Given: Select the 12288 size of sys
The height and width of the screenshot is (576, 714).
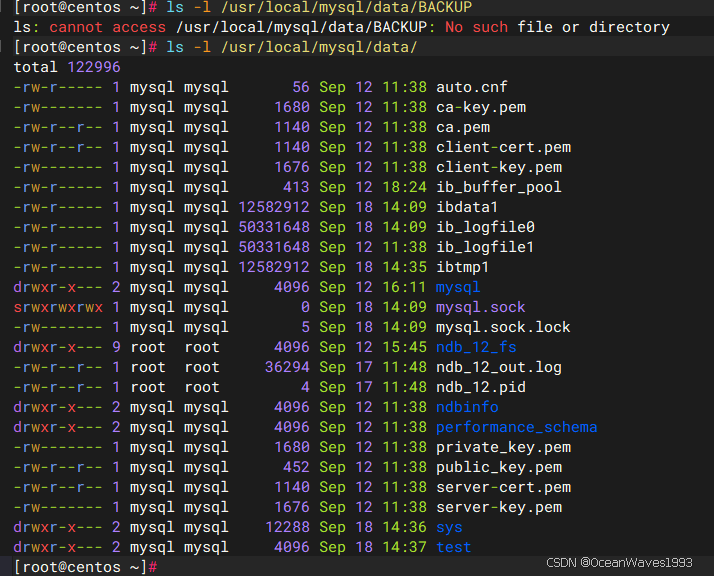Looking at the screenshot, I should [x=287, y=527].
